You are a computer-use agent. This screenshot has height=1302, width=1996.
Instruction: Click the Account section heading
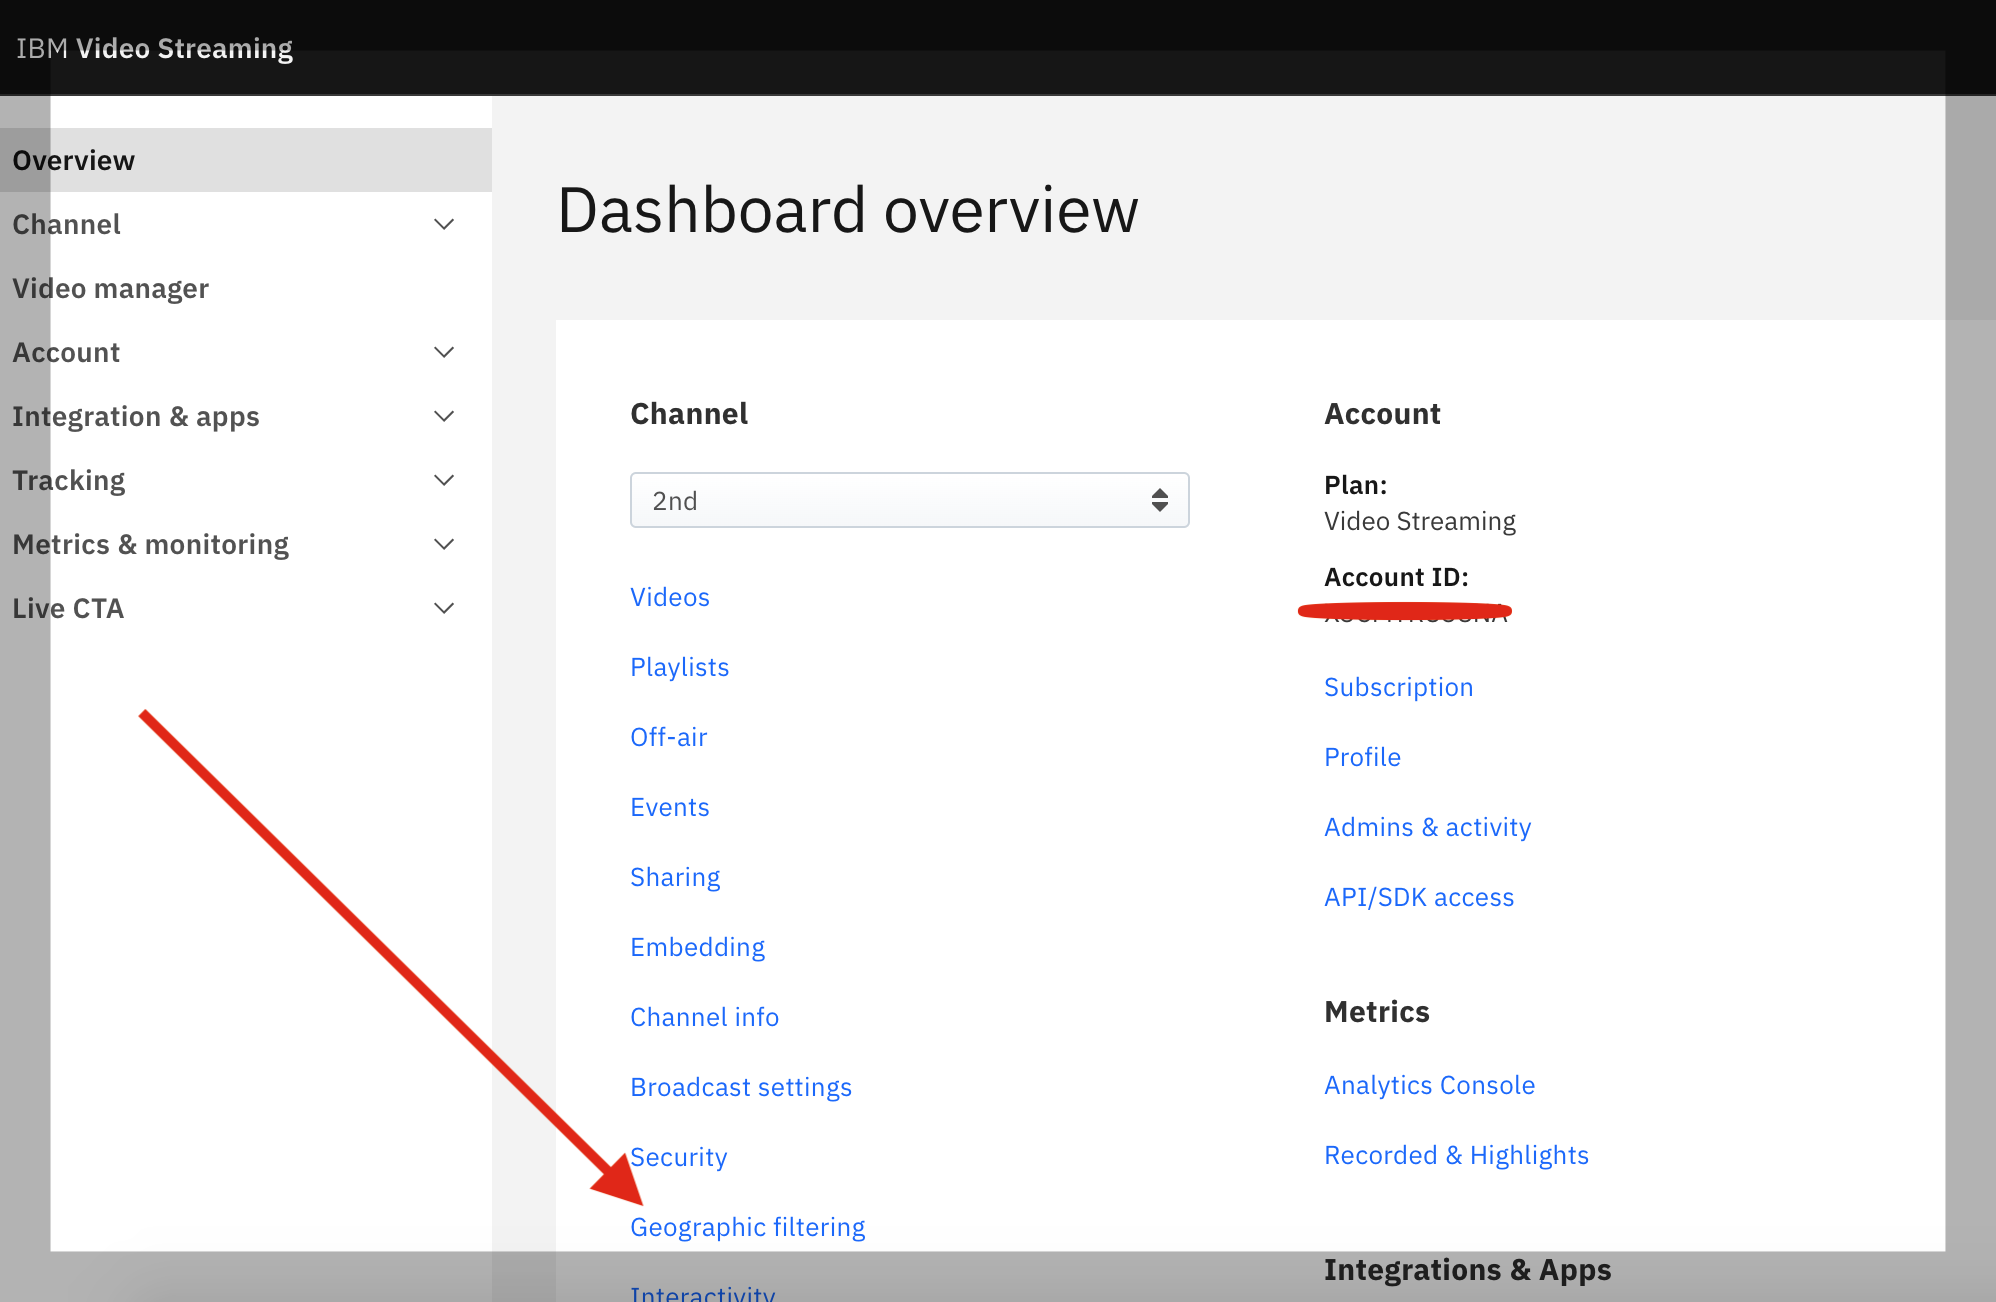1382,413
